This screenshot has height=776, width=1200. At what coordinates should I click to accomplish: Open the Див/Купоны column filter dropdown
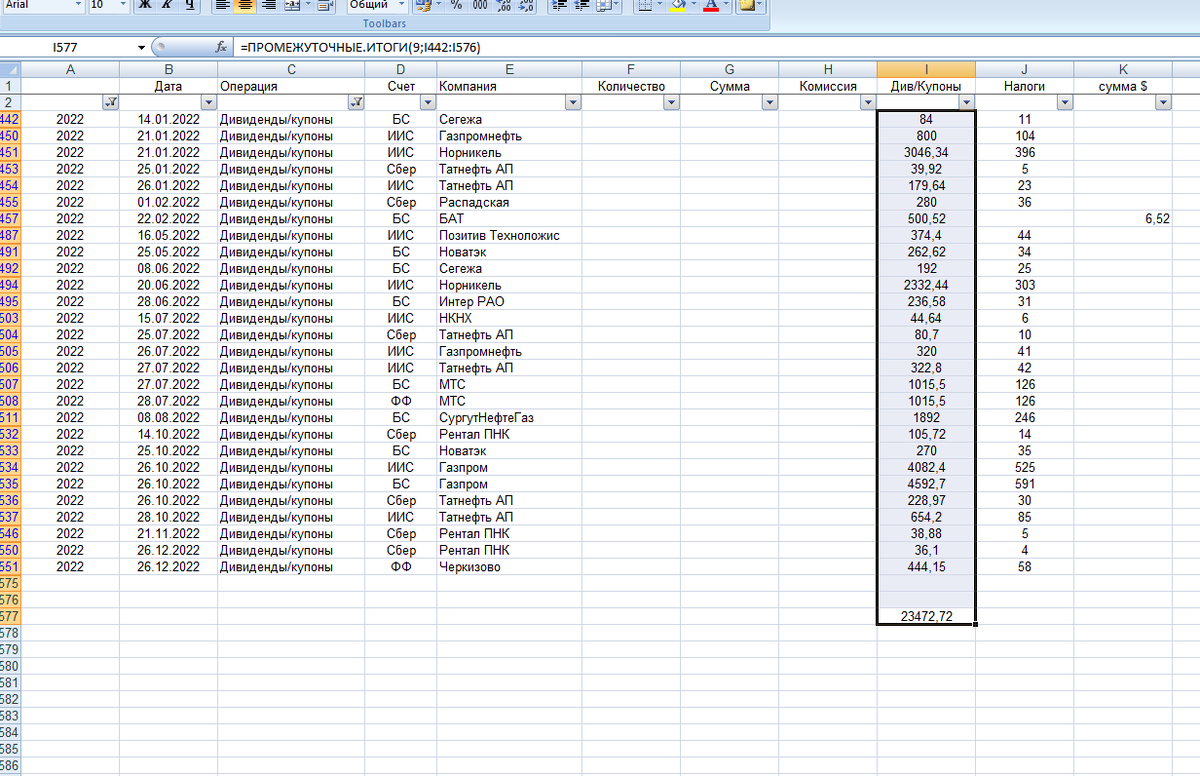(x=966, y=102)
